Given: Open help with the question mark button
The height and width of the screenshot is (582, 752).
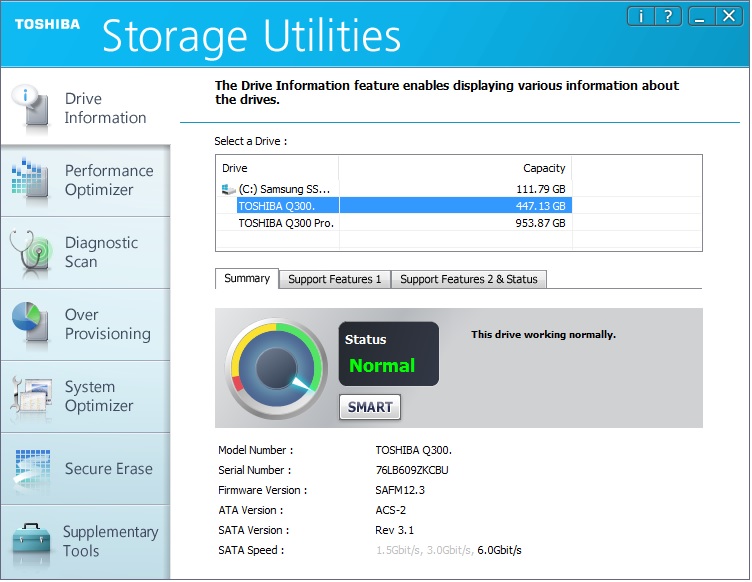Looking at the screenshot, I should pos(668,17).
